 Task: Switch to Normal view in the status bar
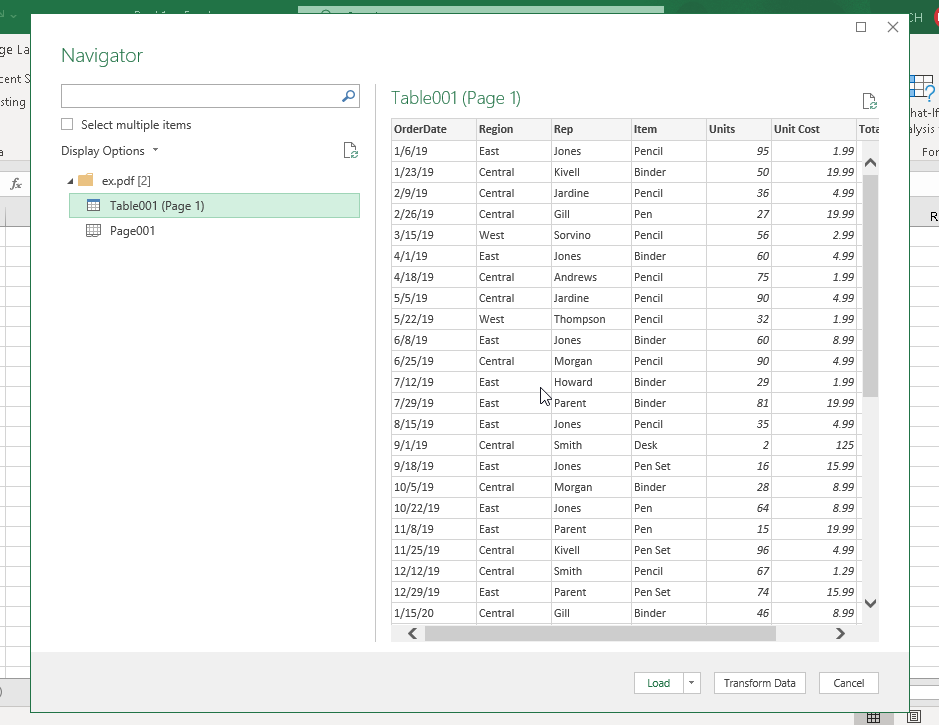click(875, 718)
